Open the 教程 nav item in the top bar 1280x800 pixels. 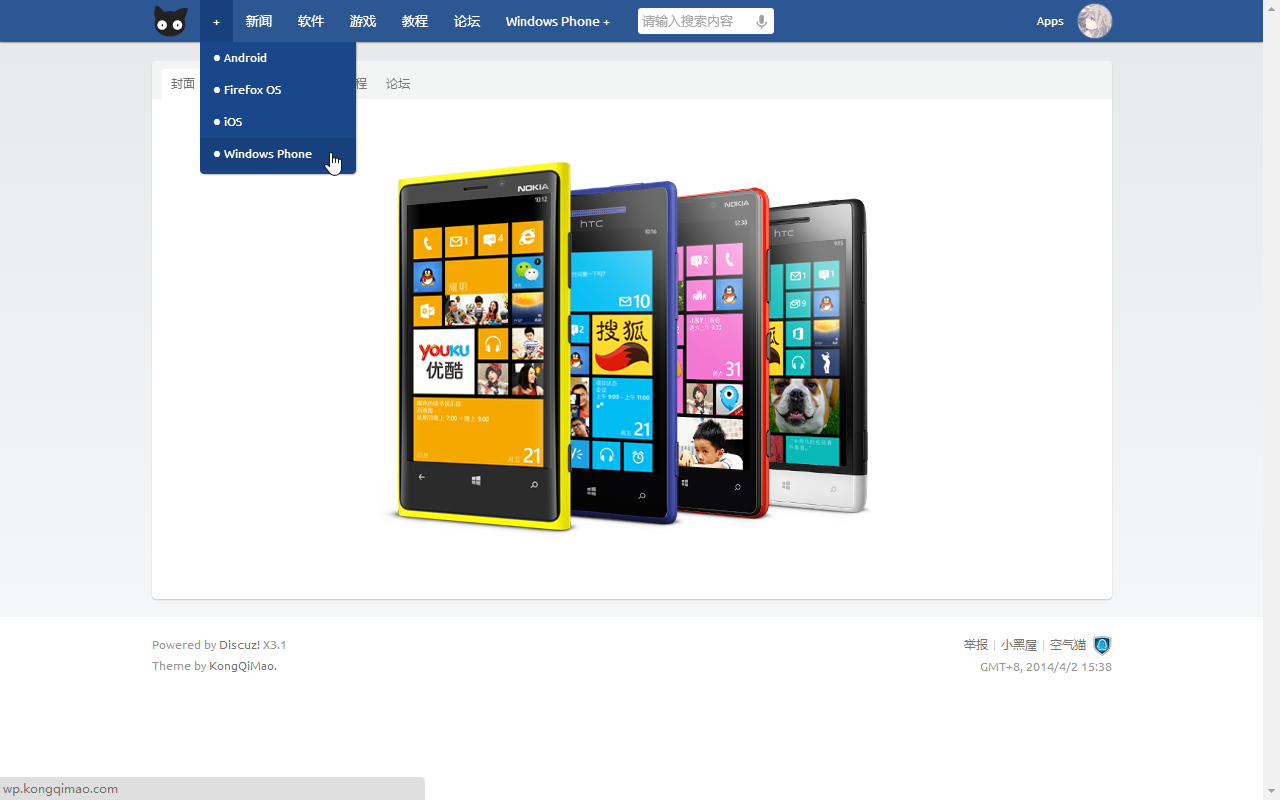(x=415, y=21)
